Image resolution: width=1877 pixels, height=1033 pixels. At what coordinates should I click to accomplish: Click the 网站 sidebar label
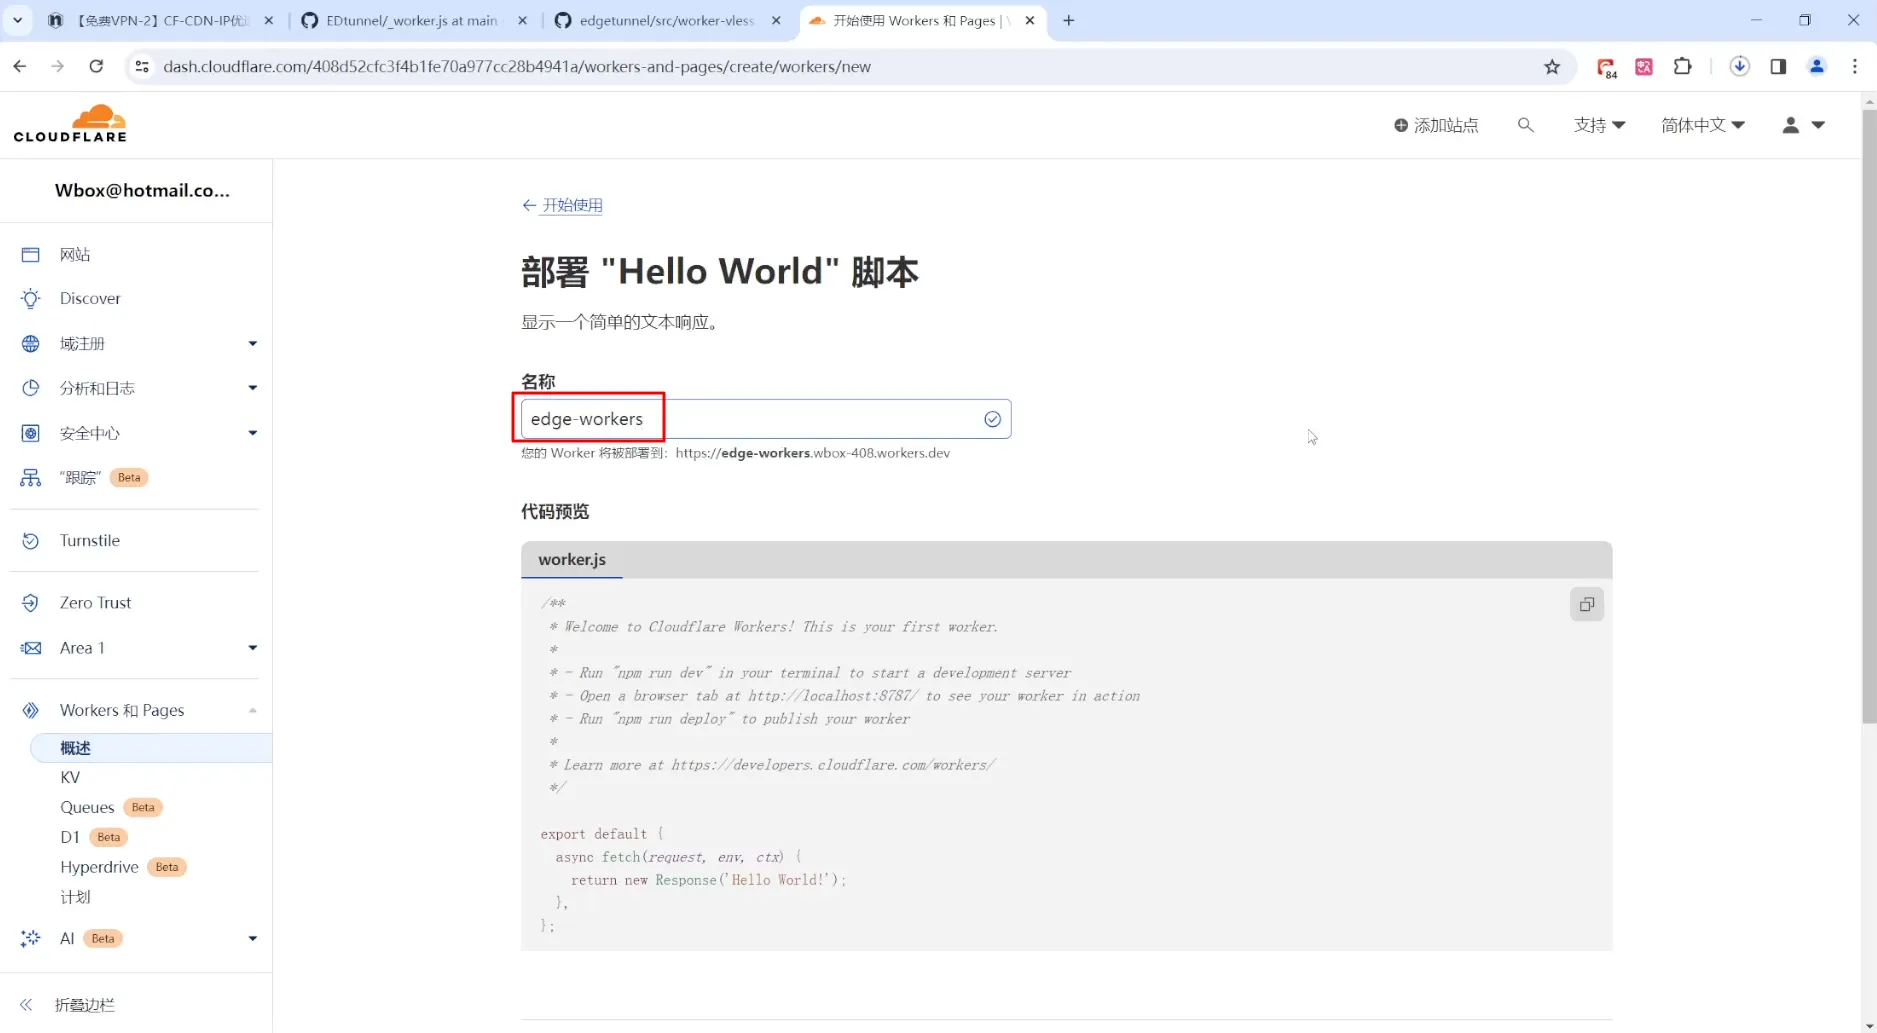pyautogui.click(x=75, y=255)
